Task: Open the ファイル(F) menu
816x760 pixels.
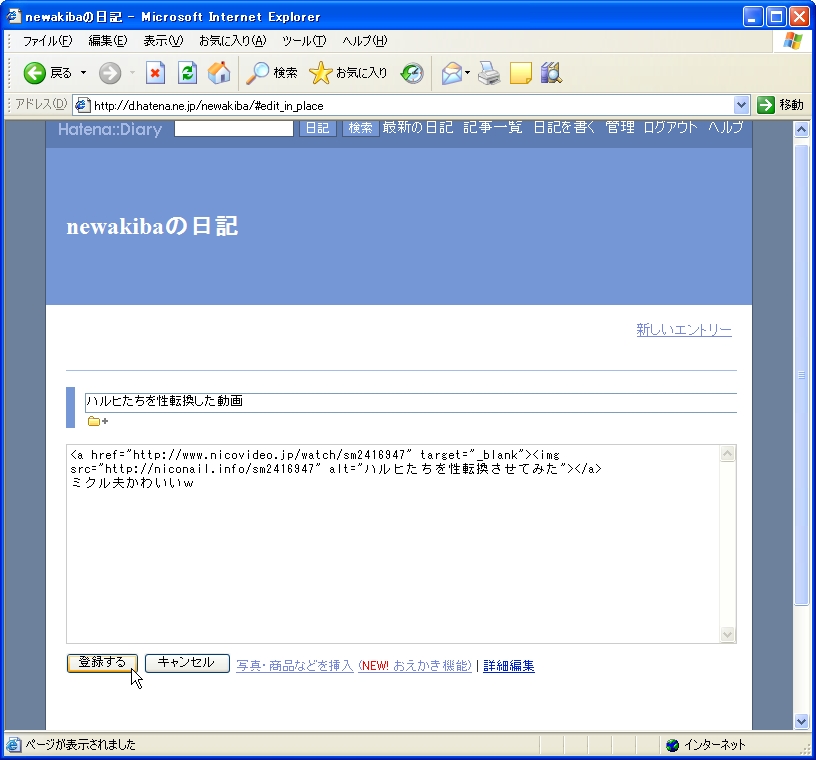Action: pos(47,41)
